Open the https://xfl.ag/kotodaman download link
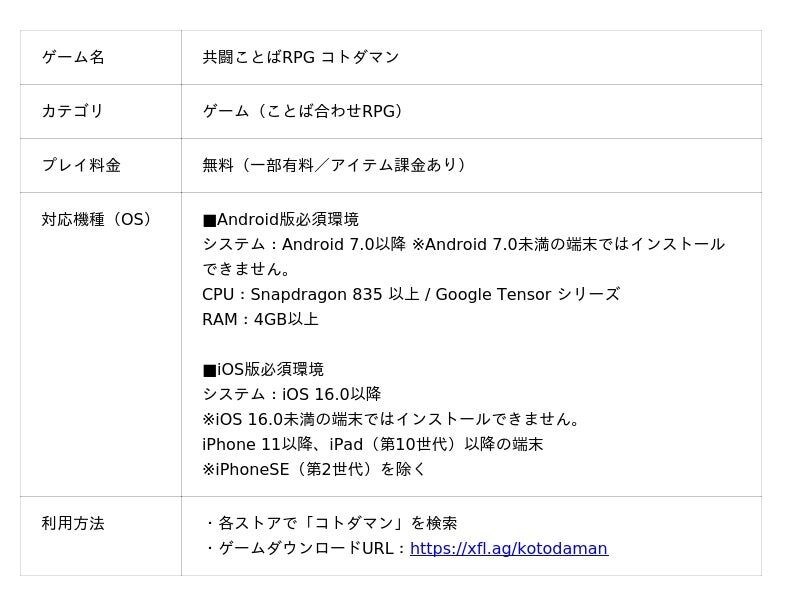Screen dimensions: 800x606 [x=509, y=548]
